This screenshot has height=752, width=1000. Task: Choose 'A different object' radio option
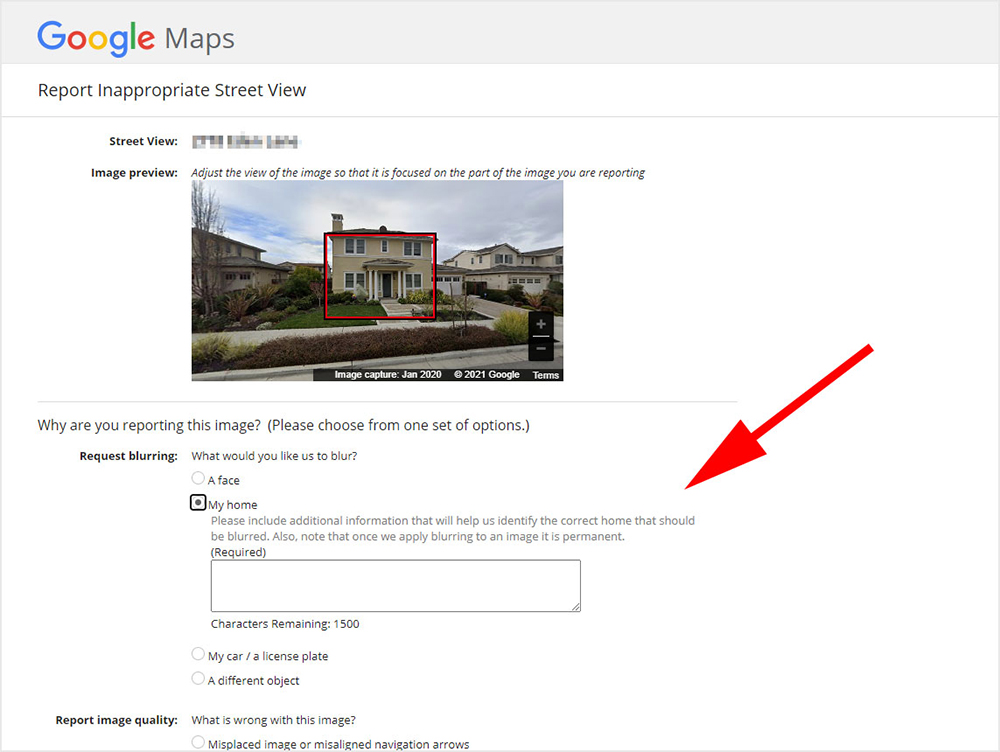click(198, 679)
